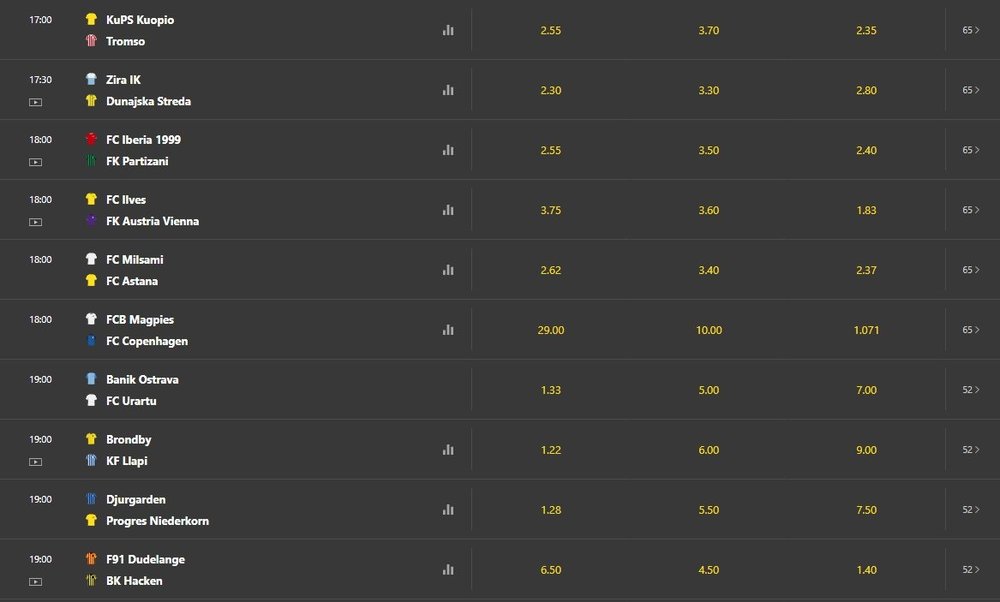Open stats icon for FCB Magpies match
The image size is (1000, 602).
(448, 330)
